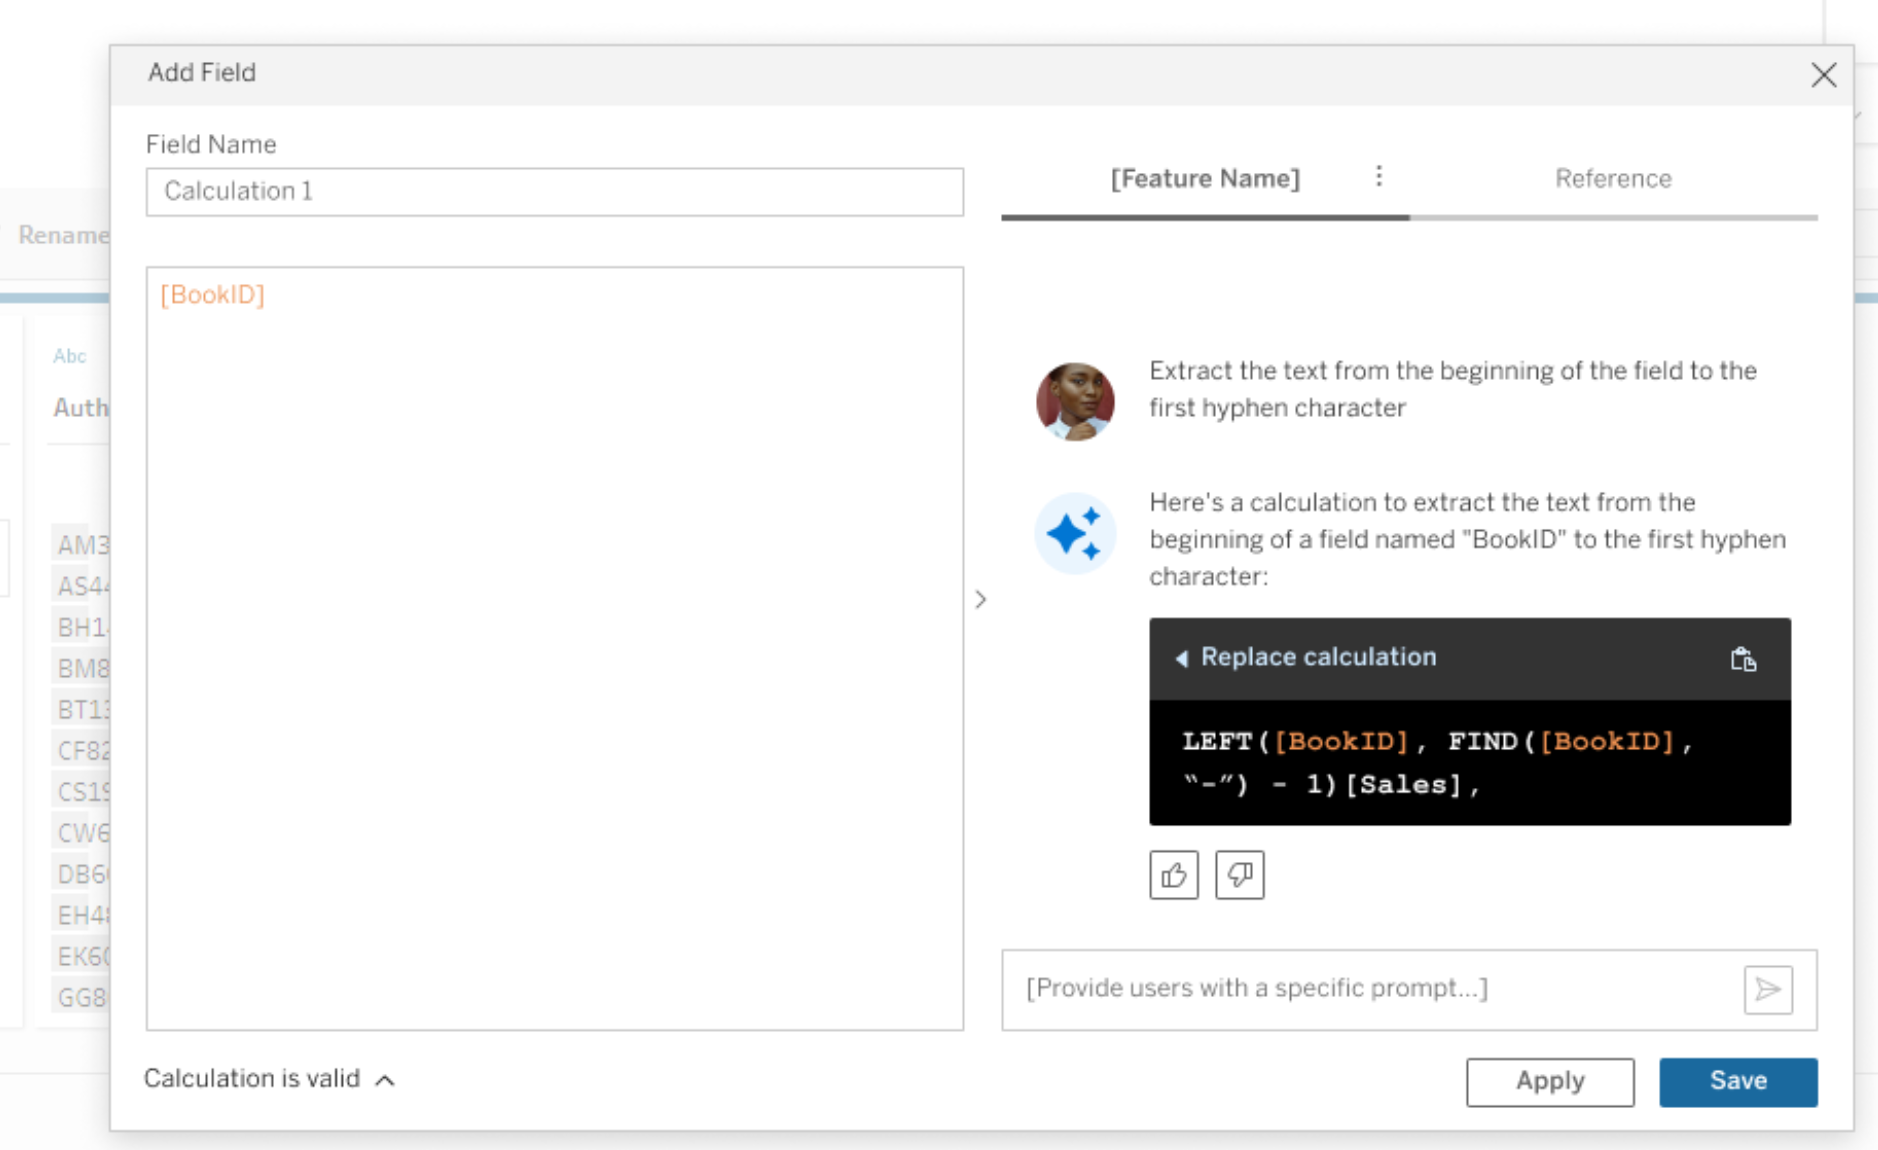The height and width of the screenshot is (1150, 1878).
Task: Click the persona avatar image
Action: (x=1075, y=400)
